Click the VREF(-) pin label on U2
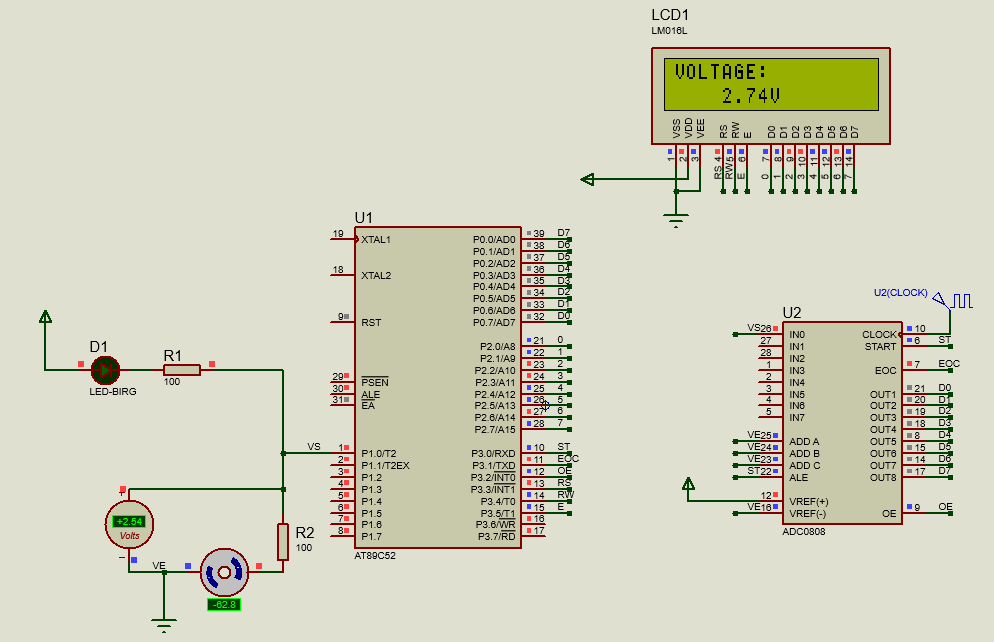This screenshot has height=642, width=994. [808, 513]
